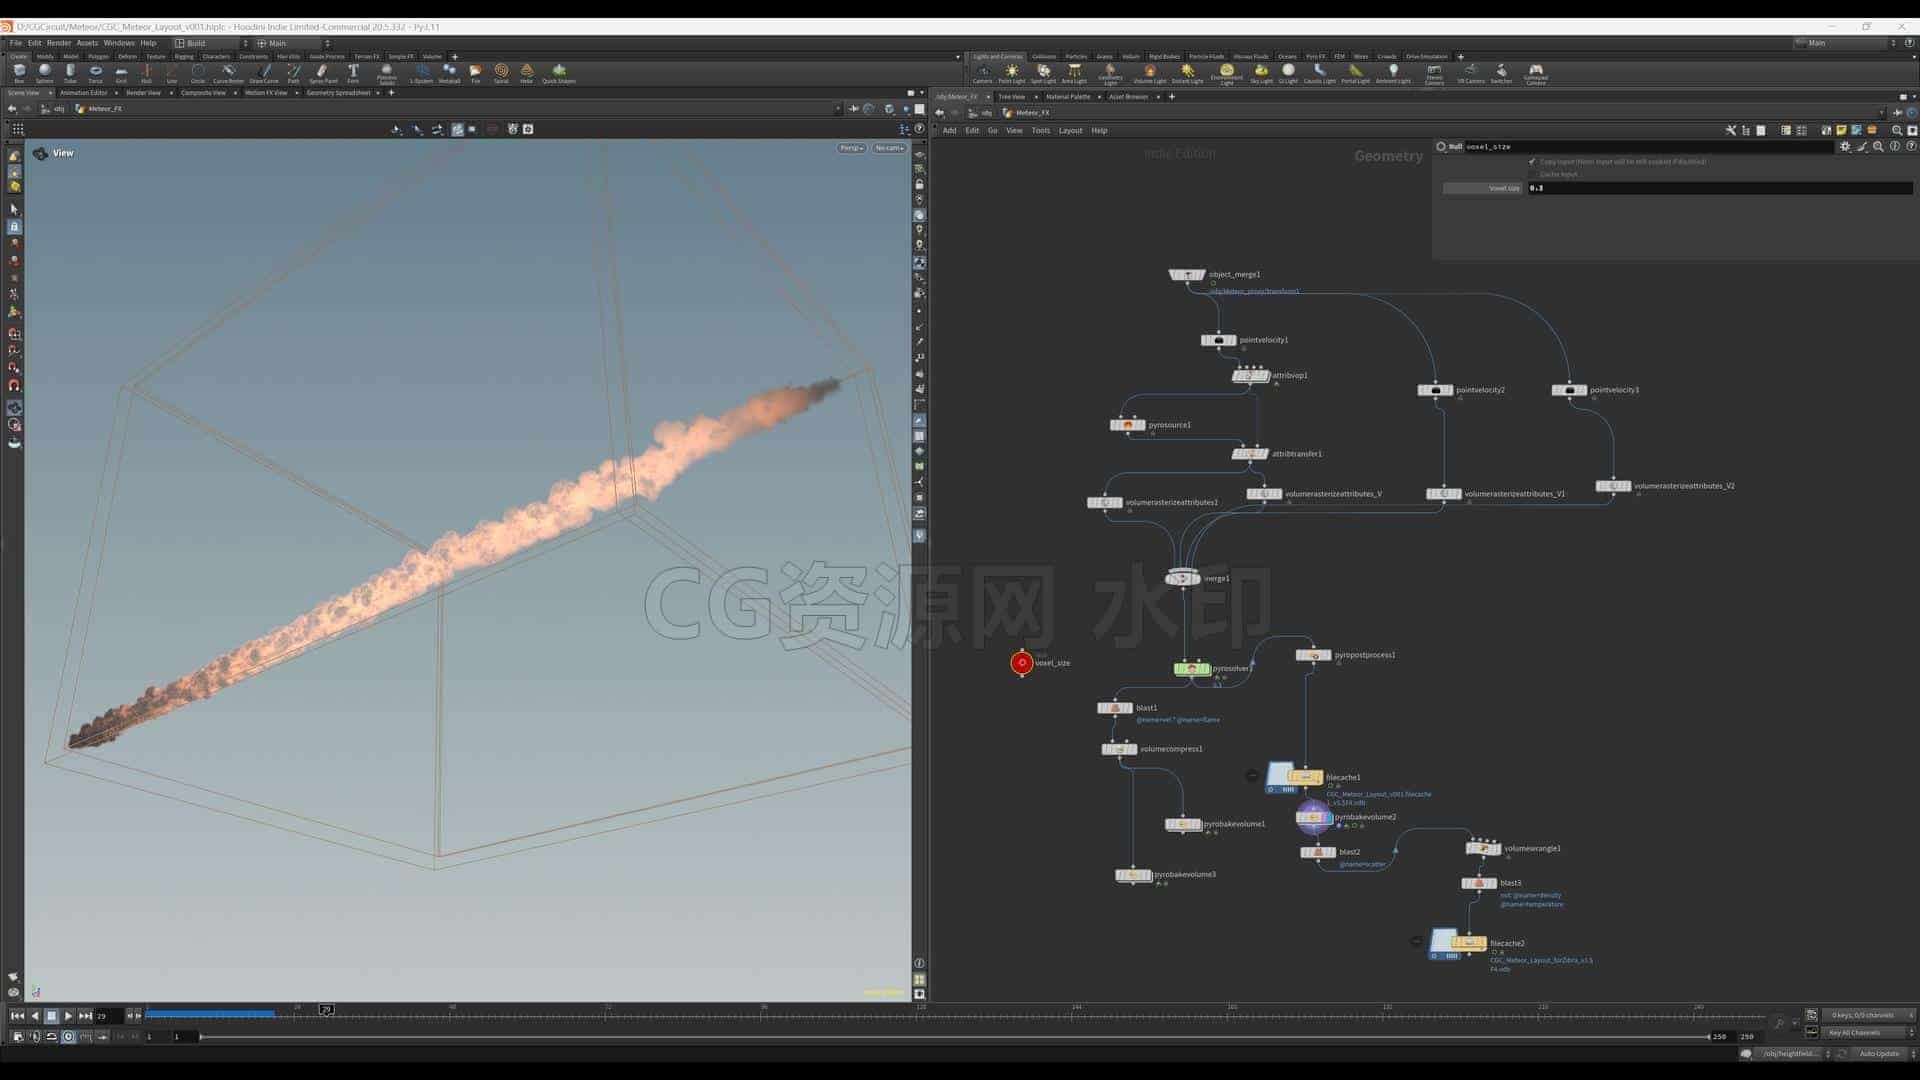Click the Voxel size value field
1920x1080 pixels.
coord(1720,188)
